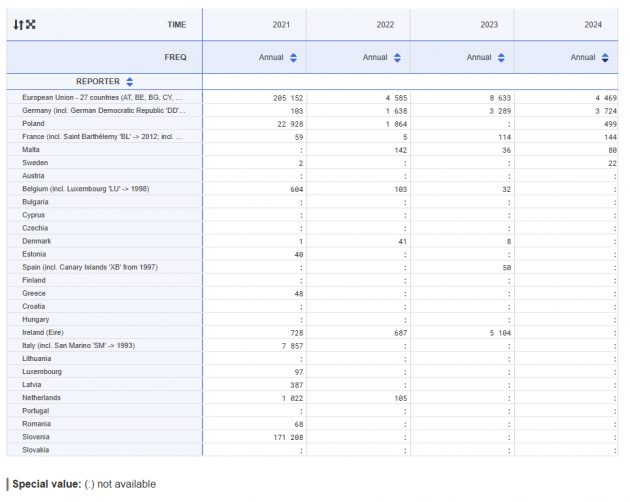Viewport: 630px width, 502px height.
Task: Sort by the 2022 Annual column arrows
Action: point(397,57)
